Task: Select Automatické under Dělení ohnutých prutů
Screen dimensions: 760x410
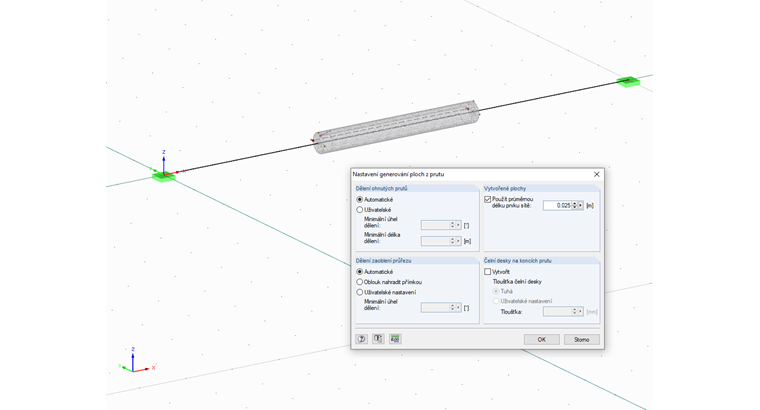Action: [x=360, y=200]
